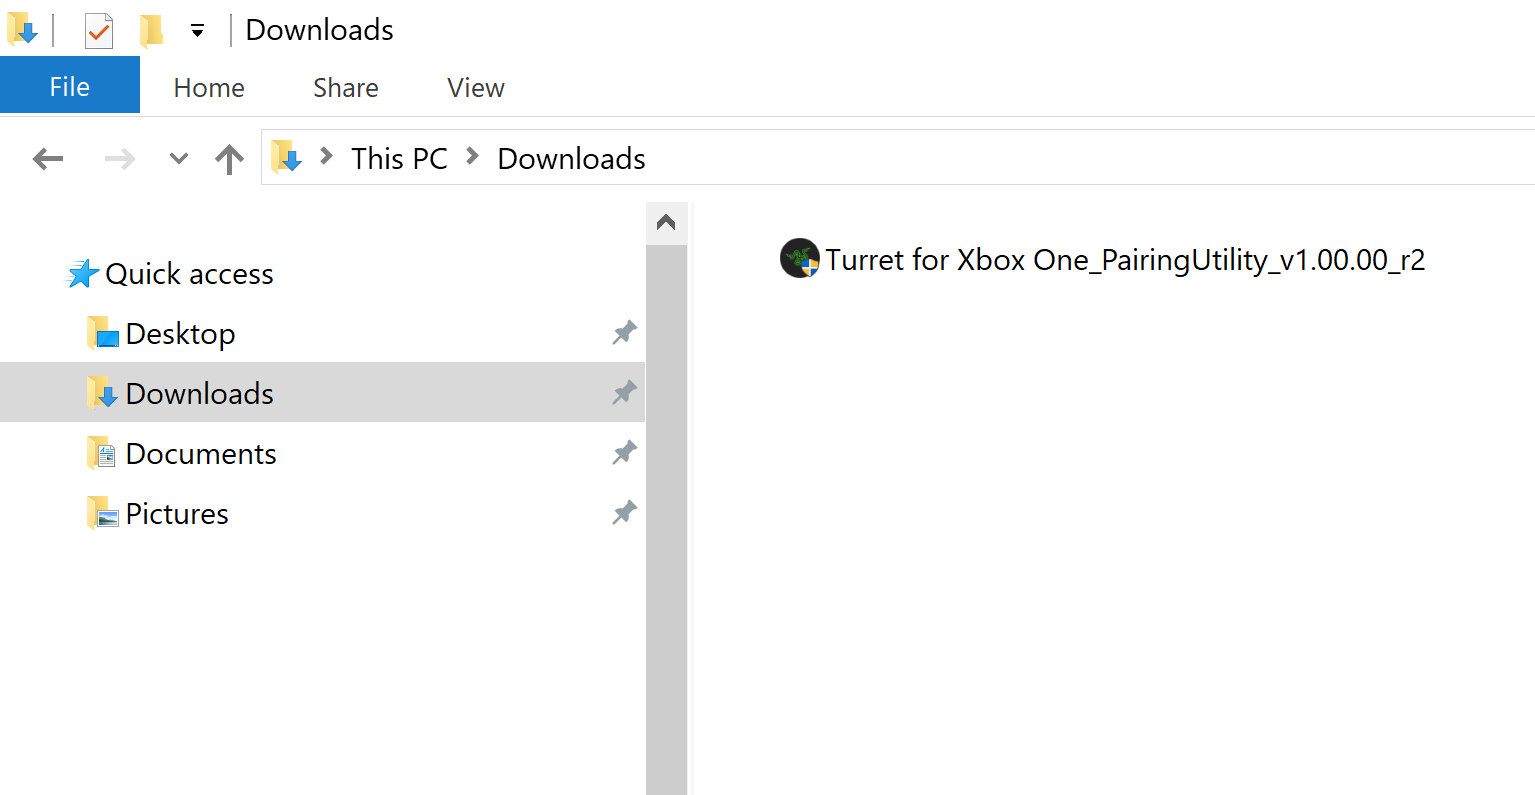Switch to the View tab
This screenshot has height=795, width=1535.
tap(475, 87)
